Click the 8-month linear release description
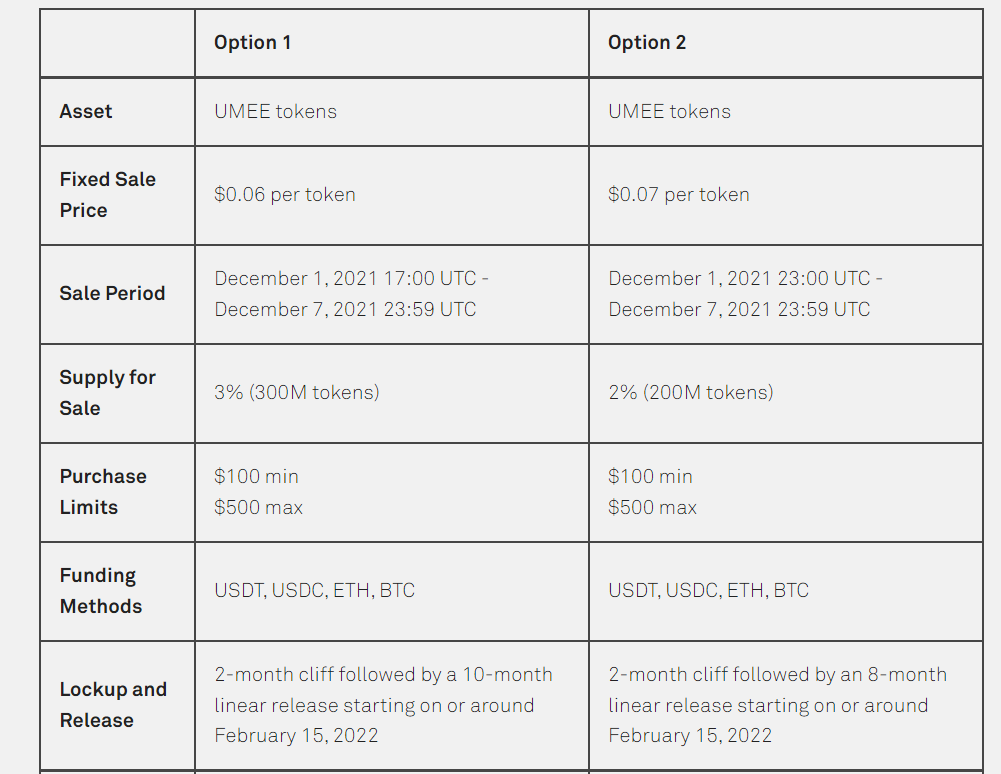Screen dimensions: 1001x774 click(x=778, y=705)
